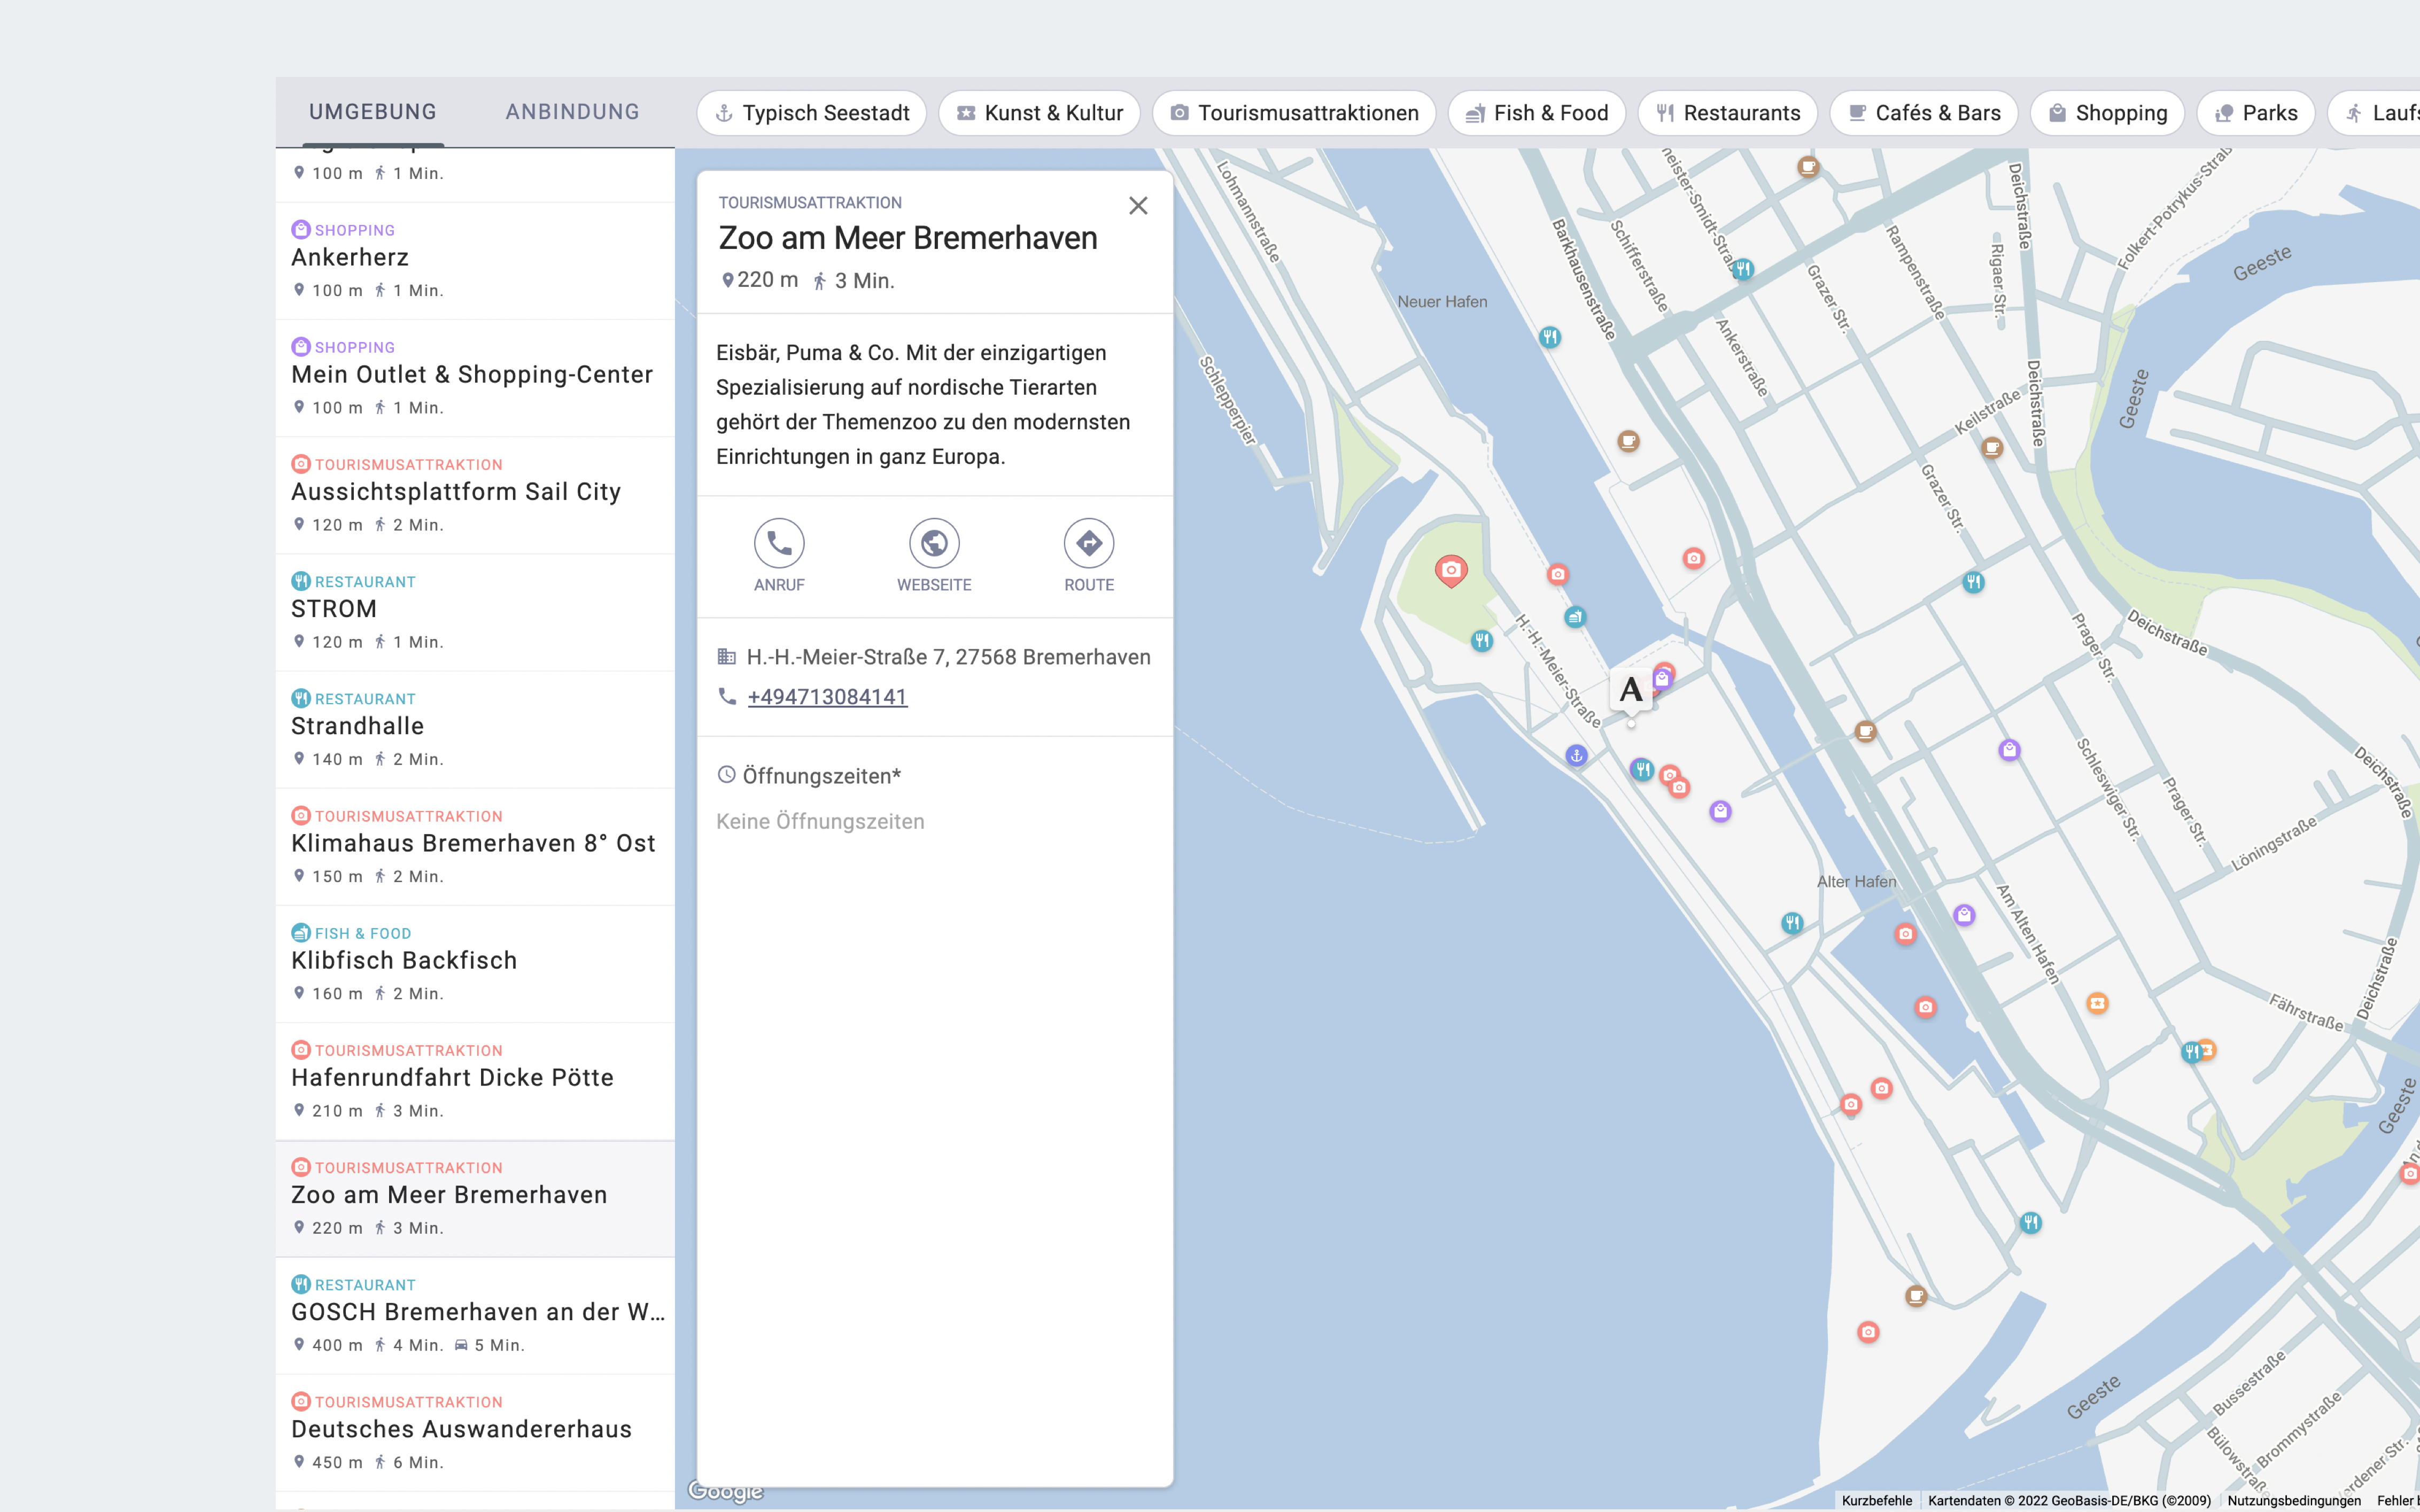Viewport: 2420px width, 1512px height.
Task: Switch to the Anbindung tab
Action: coord(573,112)
